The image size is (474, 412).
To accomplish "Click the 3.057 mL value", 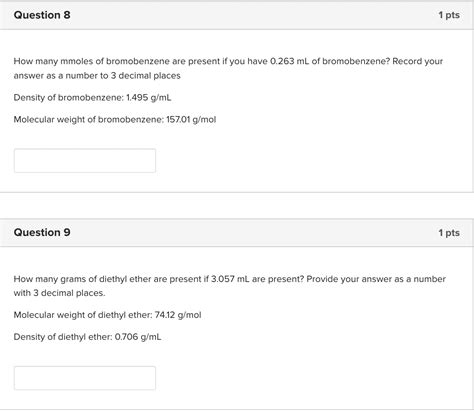I will pyautogui.click(x=230, y=279).
